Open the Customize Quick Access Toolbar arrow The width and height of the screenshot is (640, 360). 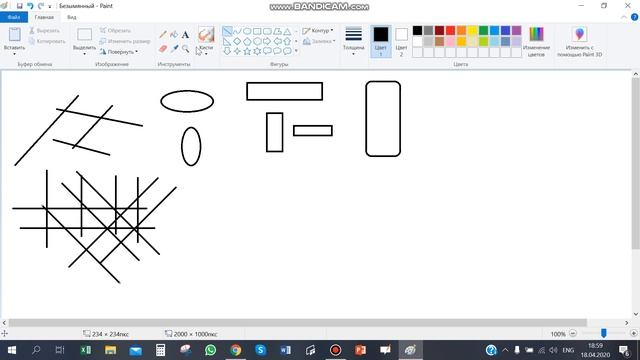(x=50, y=7)
